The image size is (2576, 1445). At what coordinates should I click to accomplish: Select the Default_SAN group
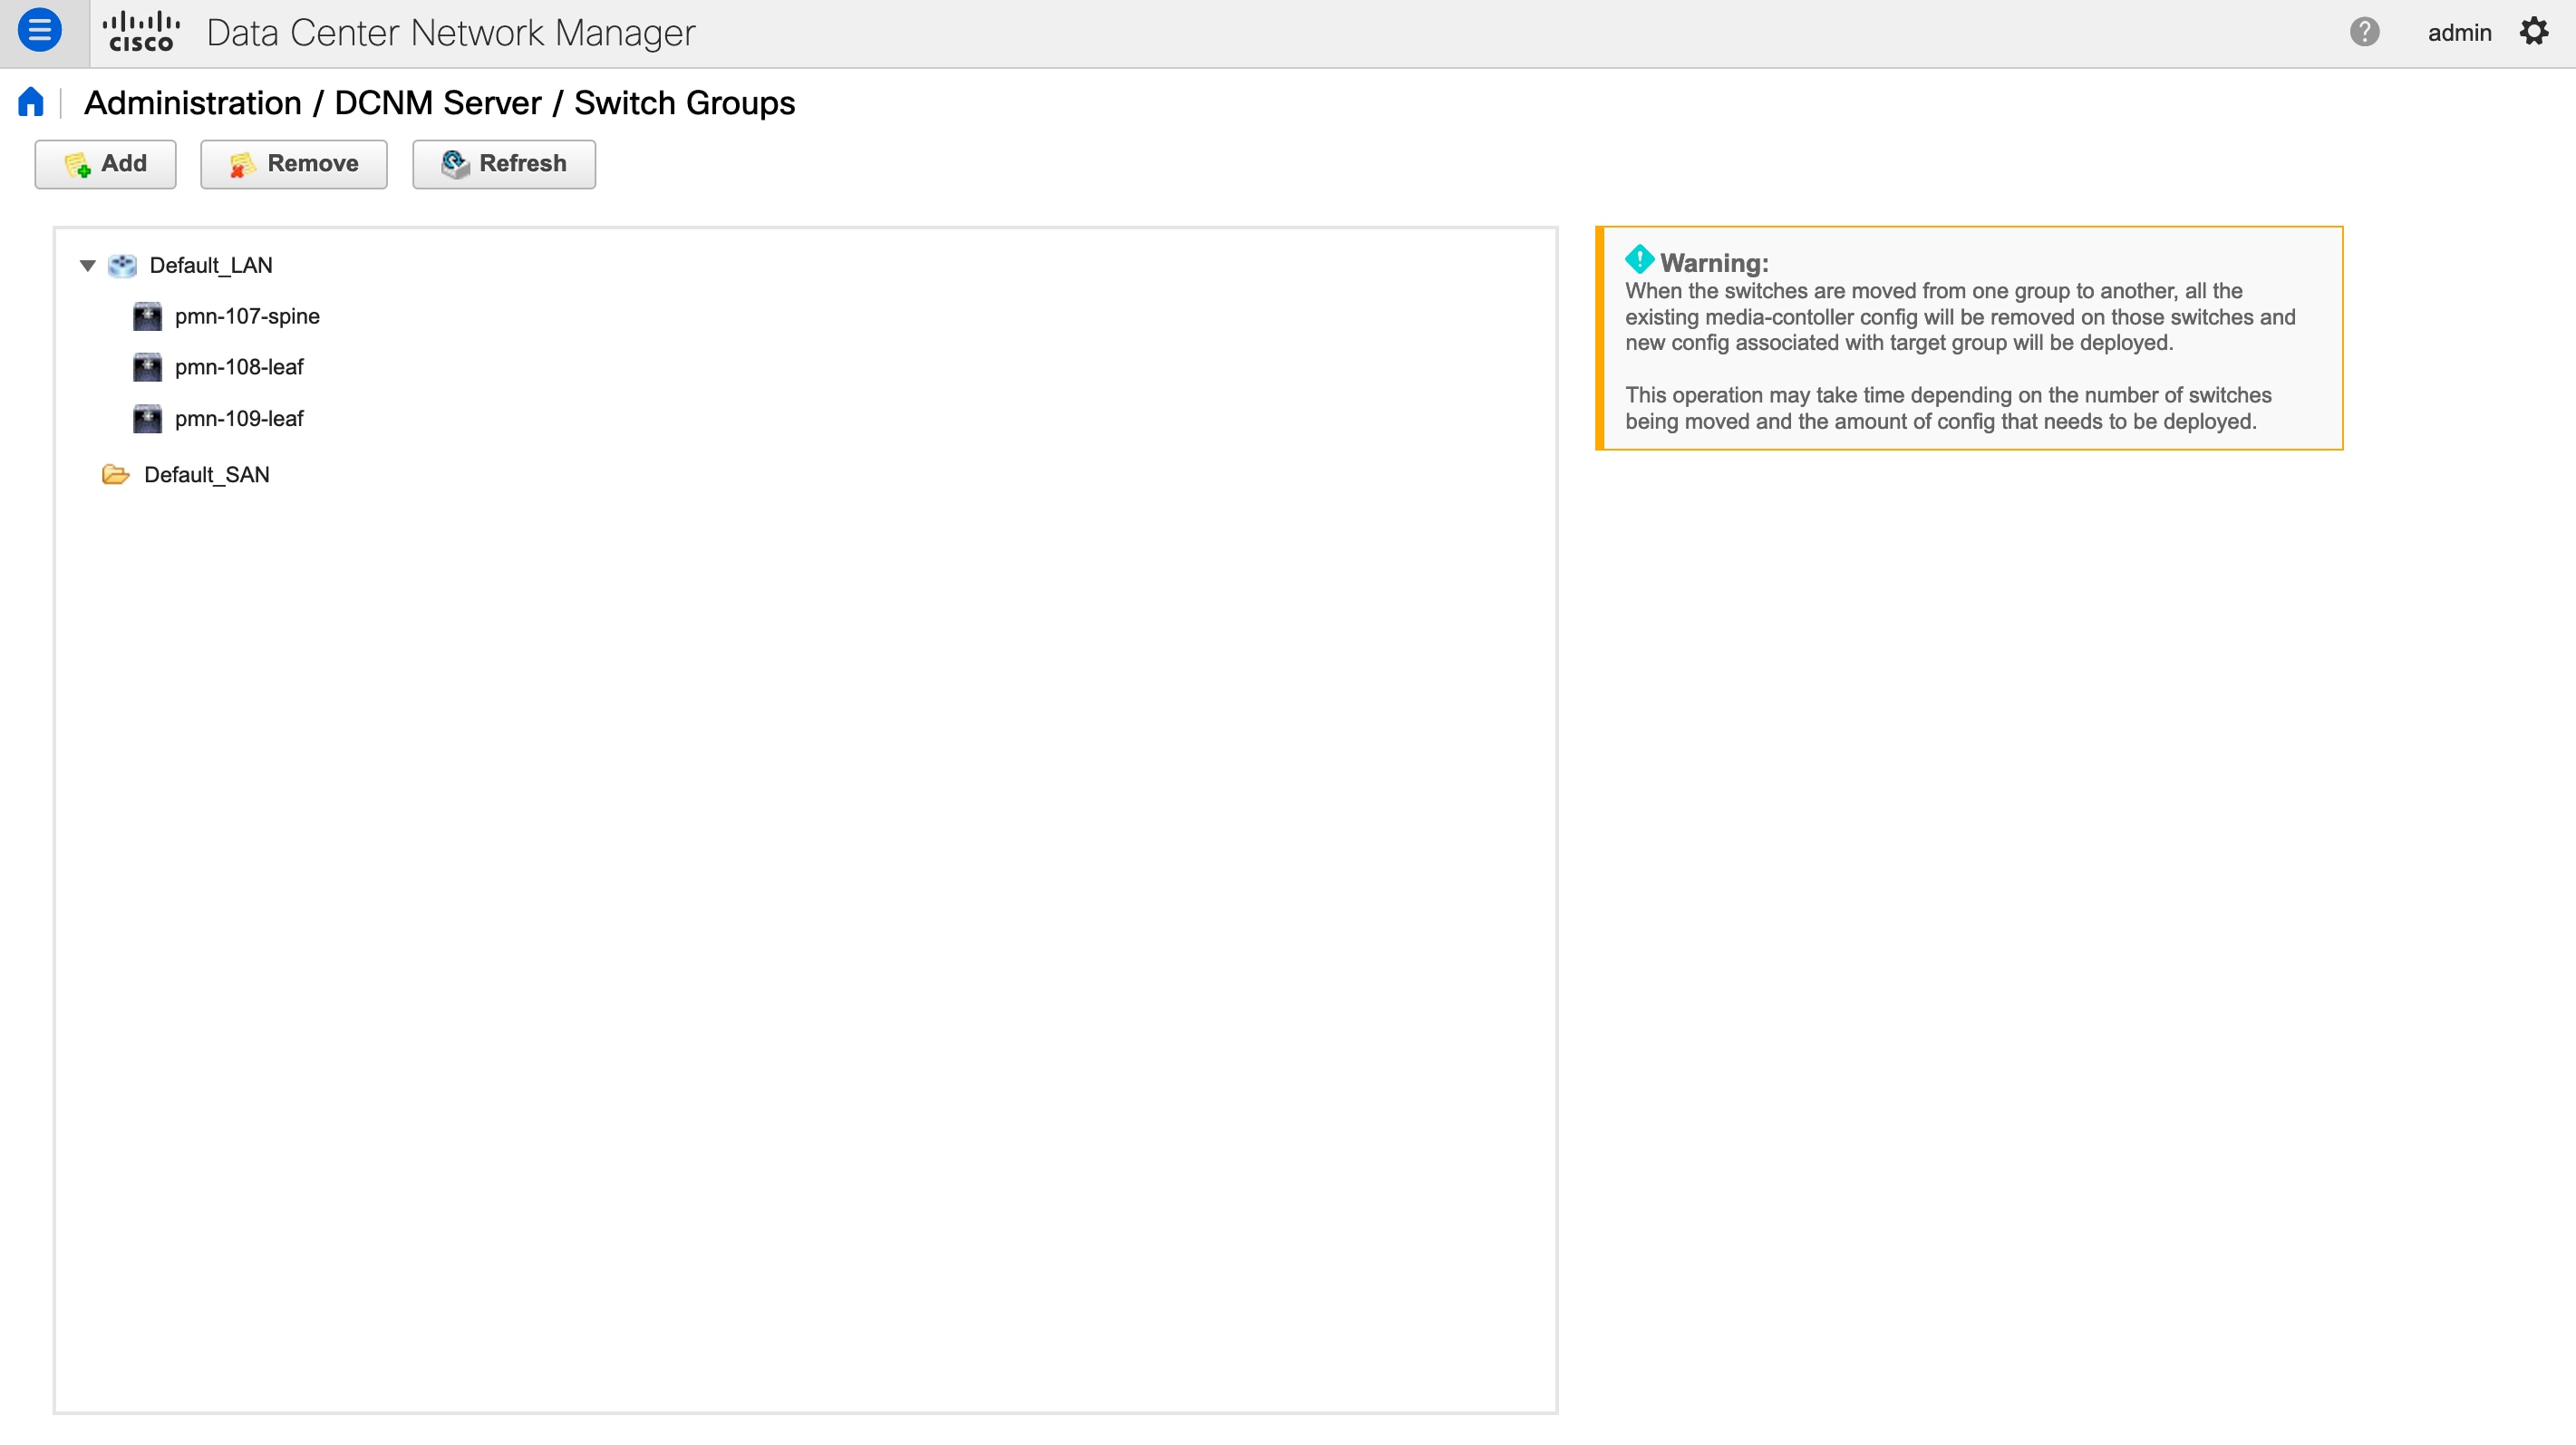[207, 475]
